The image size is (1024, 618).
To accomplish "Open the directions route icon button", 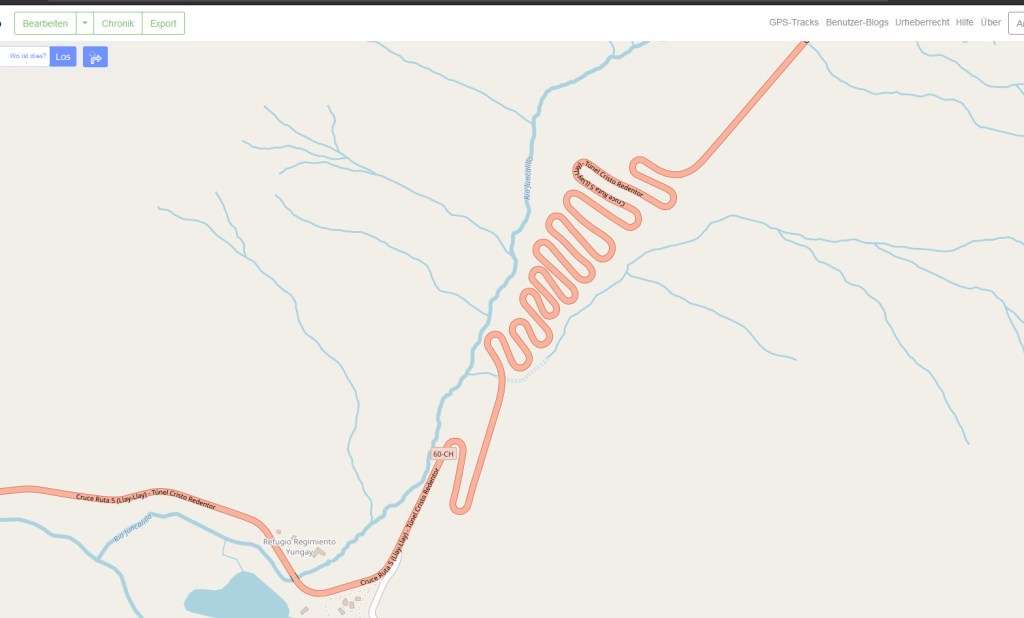I will pyautogui.click(x=95, y=57).
